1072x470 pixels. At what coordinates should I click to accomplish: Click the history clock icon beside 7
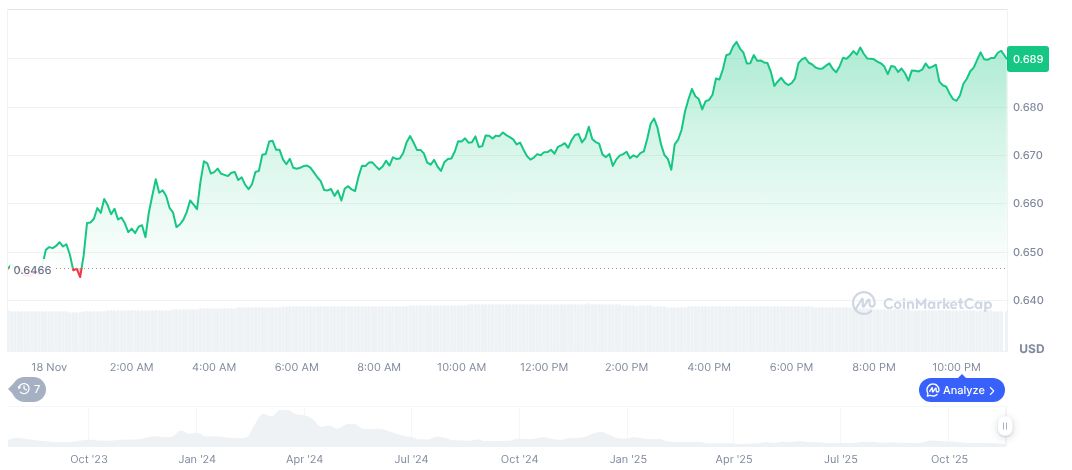tap(21, 389)
